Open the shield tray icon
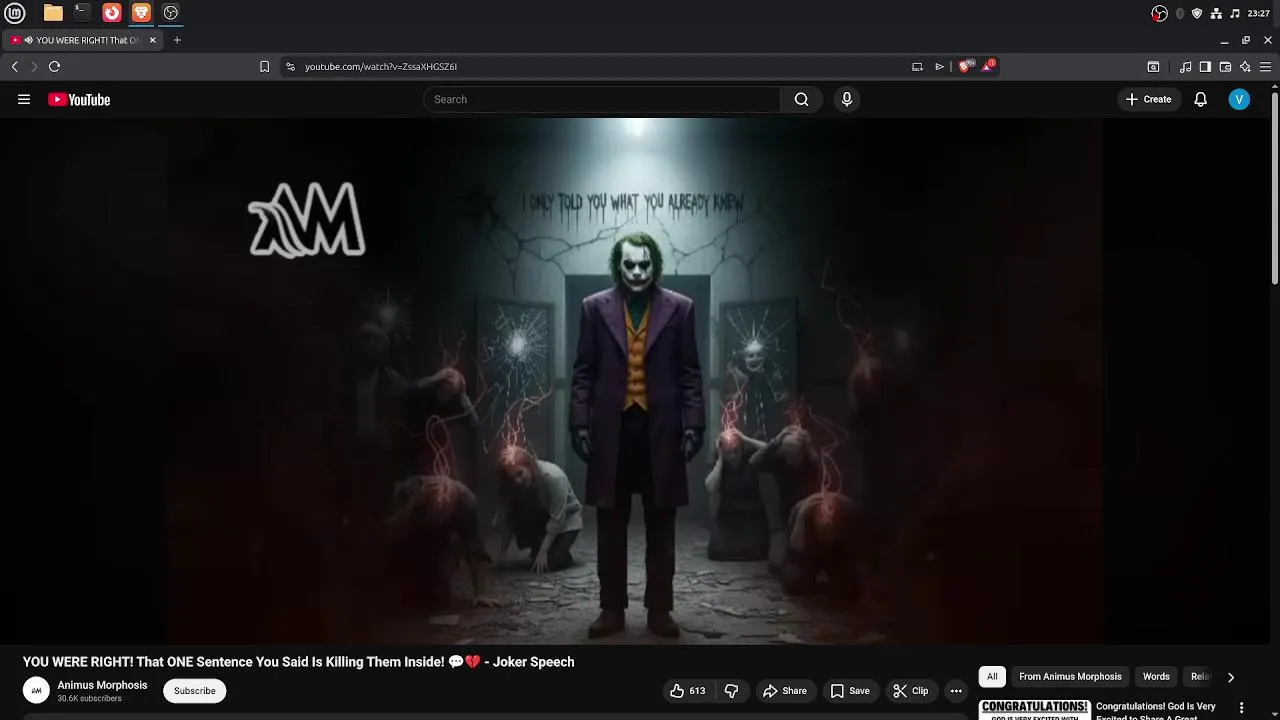Image resolution: width=1280 pixels, height=720 pixels. pyautogui.click(x=1197, y=13)
